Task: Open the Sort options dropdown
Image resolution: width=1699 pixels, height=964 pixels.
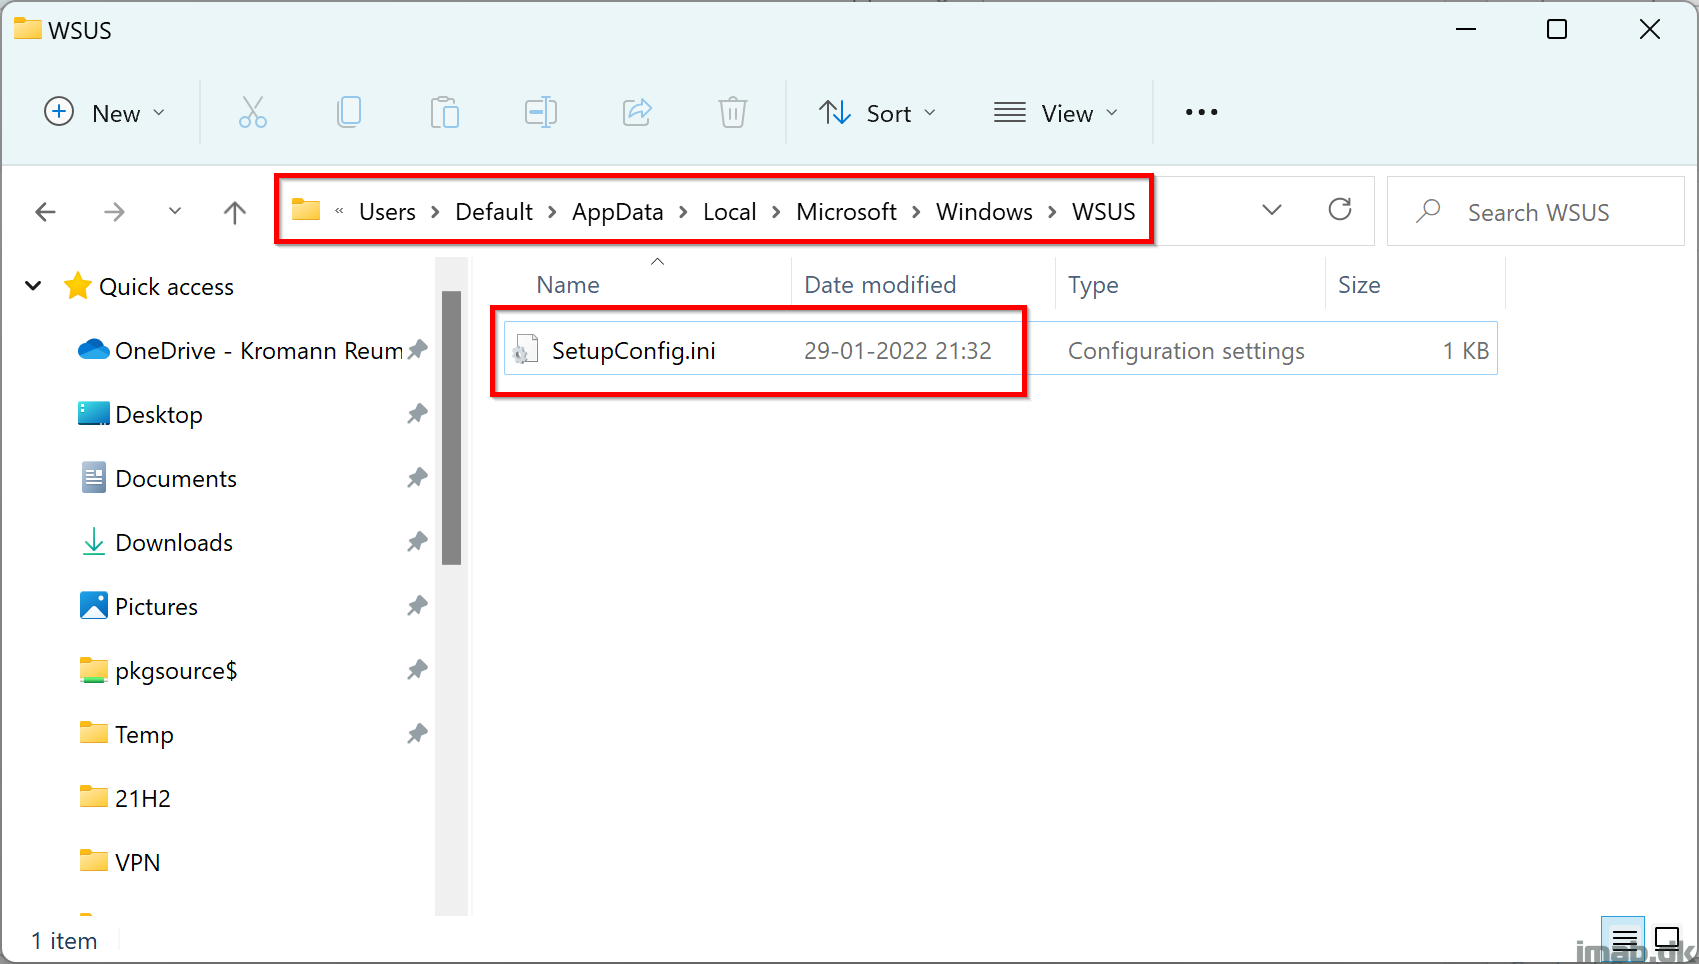Action: click(x=877, y=113)
